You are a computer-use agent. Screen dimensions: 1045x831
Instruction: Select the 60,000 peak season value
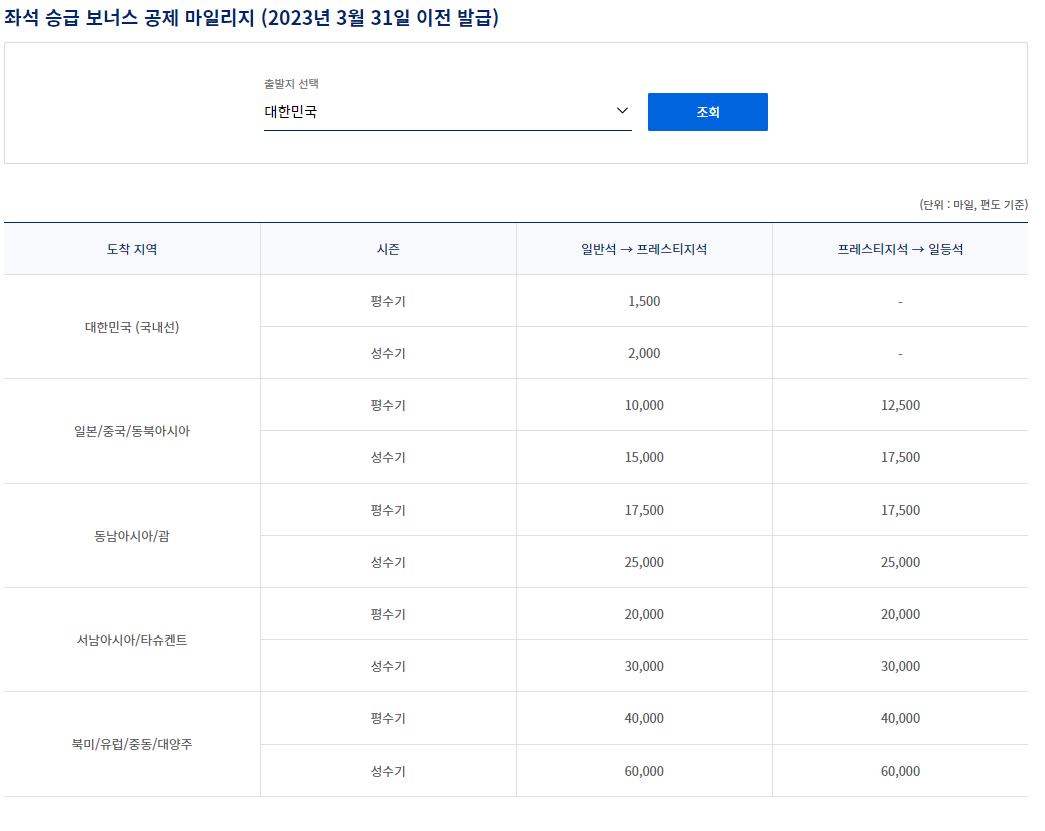click(643, 770)
